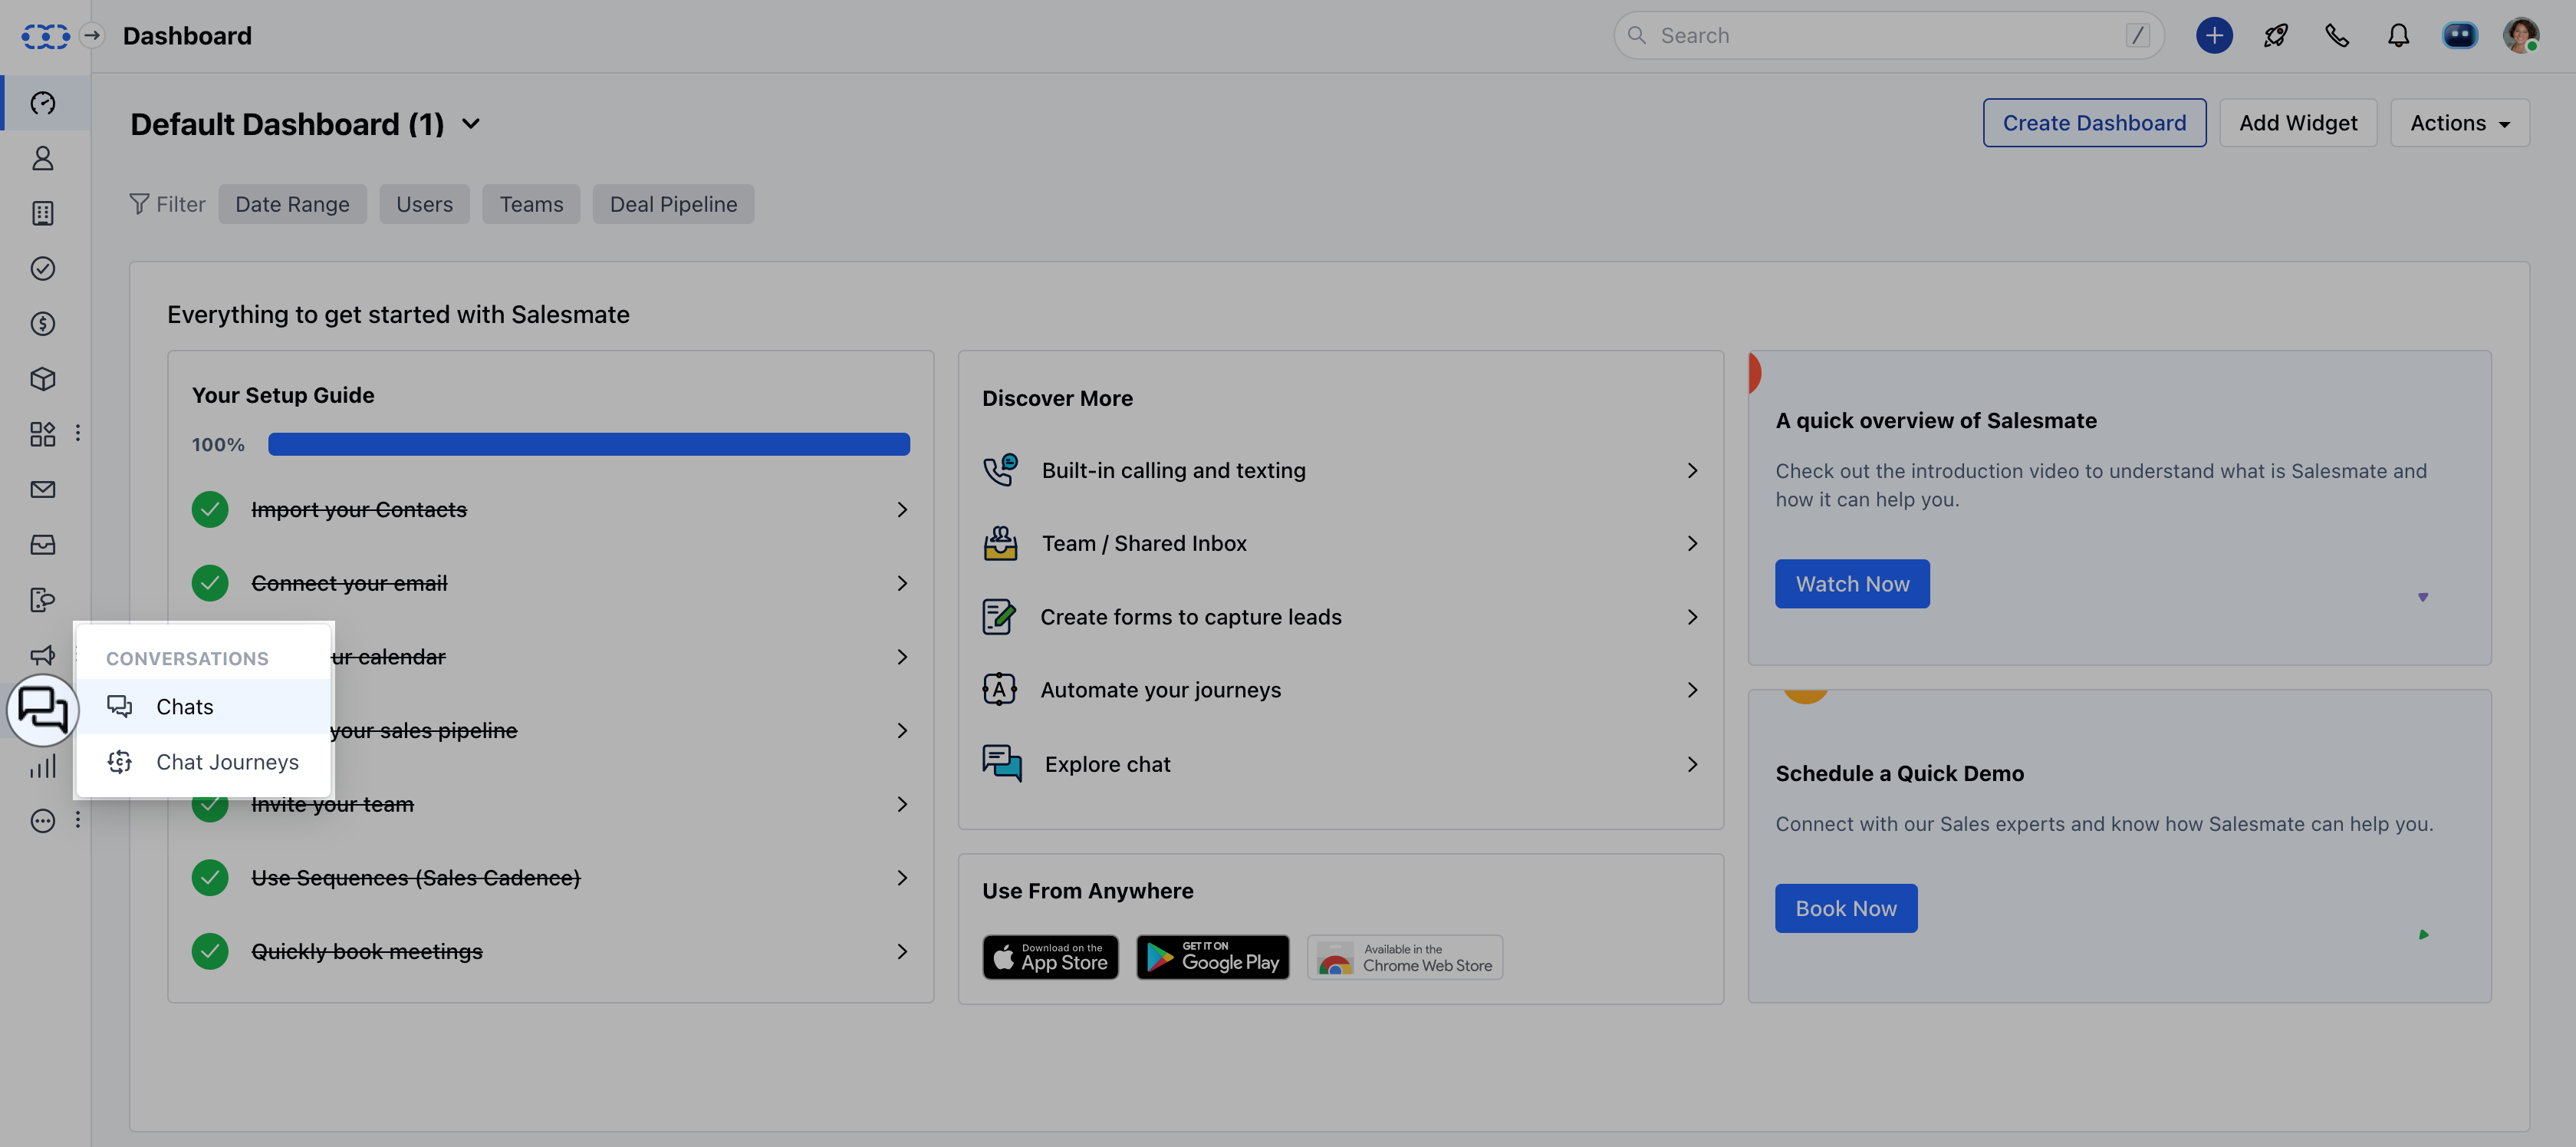
Task: Toggle the Quickly book meetings green checkmark
Action: [210, 950]
